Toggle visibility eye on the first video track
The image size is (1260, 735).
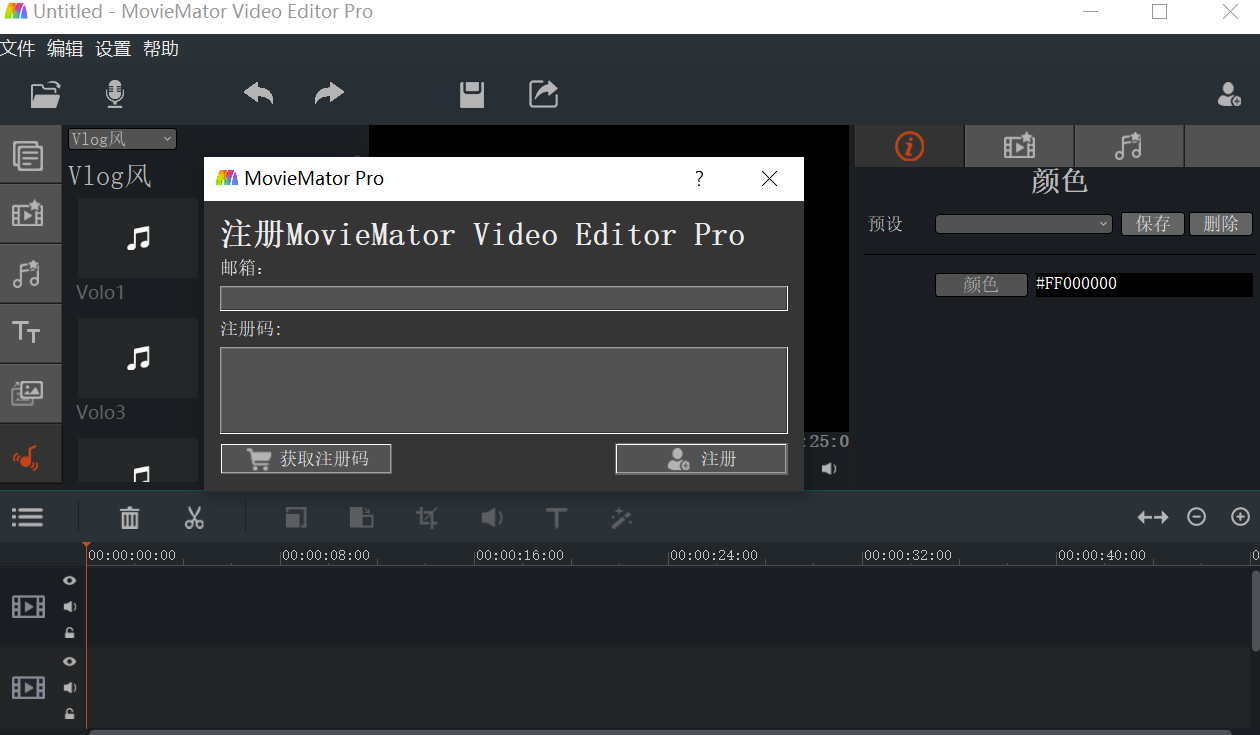pos(70,581)
